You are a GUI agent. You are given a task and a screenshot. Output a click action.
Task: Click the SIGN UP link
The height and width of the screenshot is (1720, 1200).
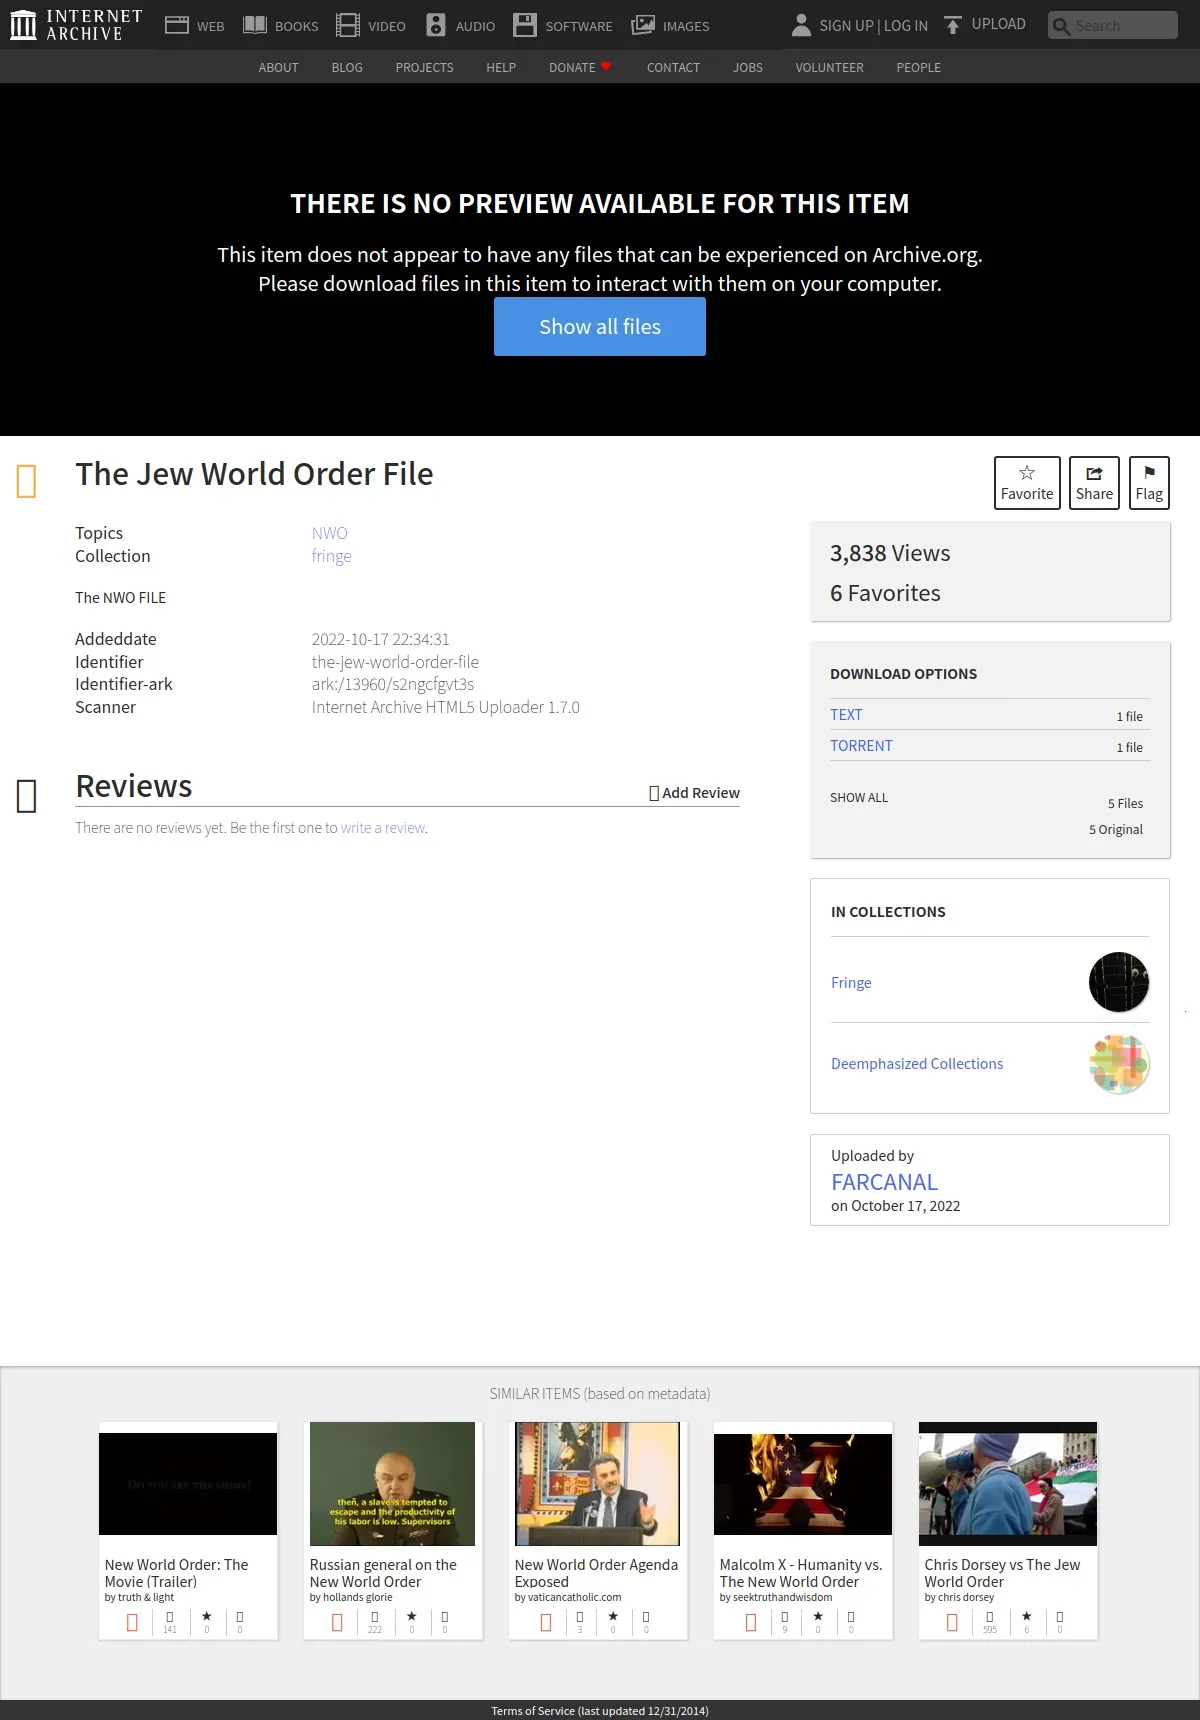coord(846,26)
